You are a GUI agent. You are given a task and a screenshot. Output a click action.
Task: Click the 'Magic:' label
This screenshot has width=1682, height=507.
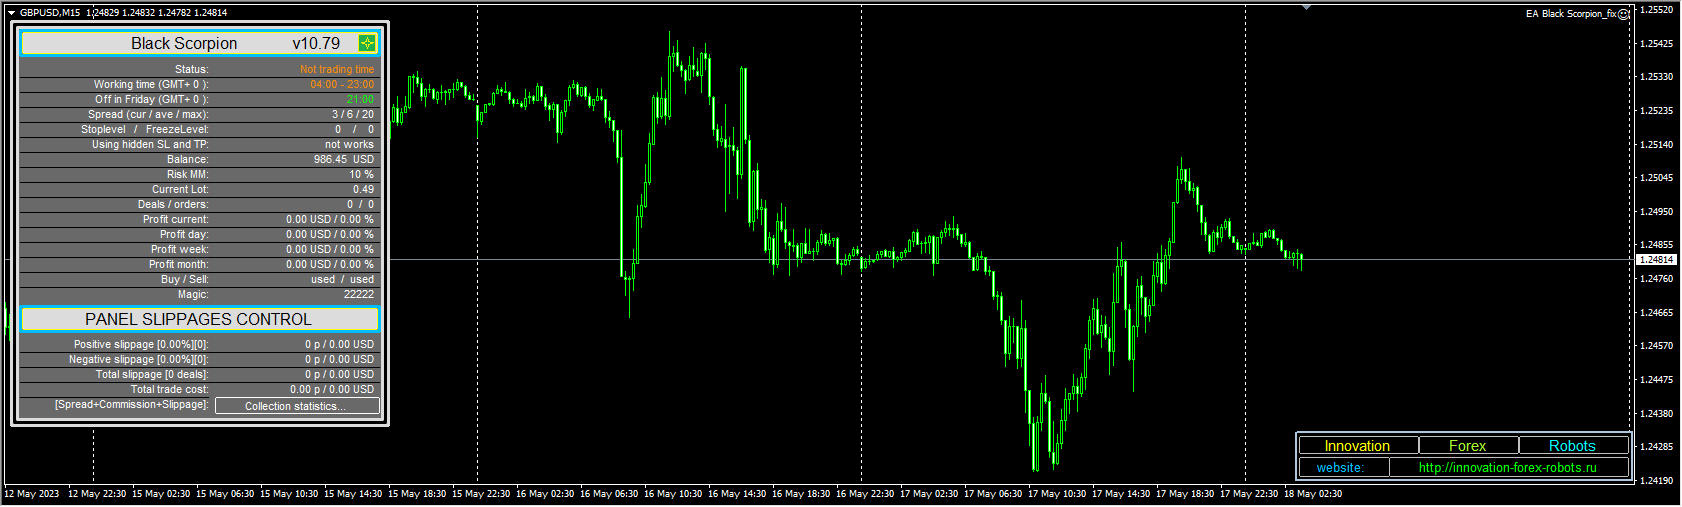coord(193,294)
